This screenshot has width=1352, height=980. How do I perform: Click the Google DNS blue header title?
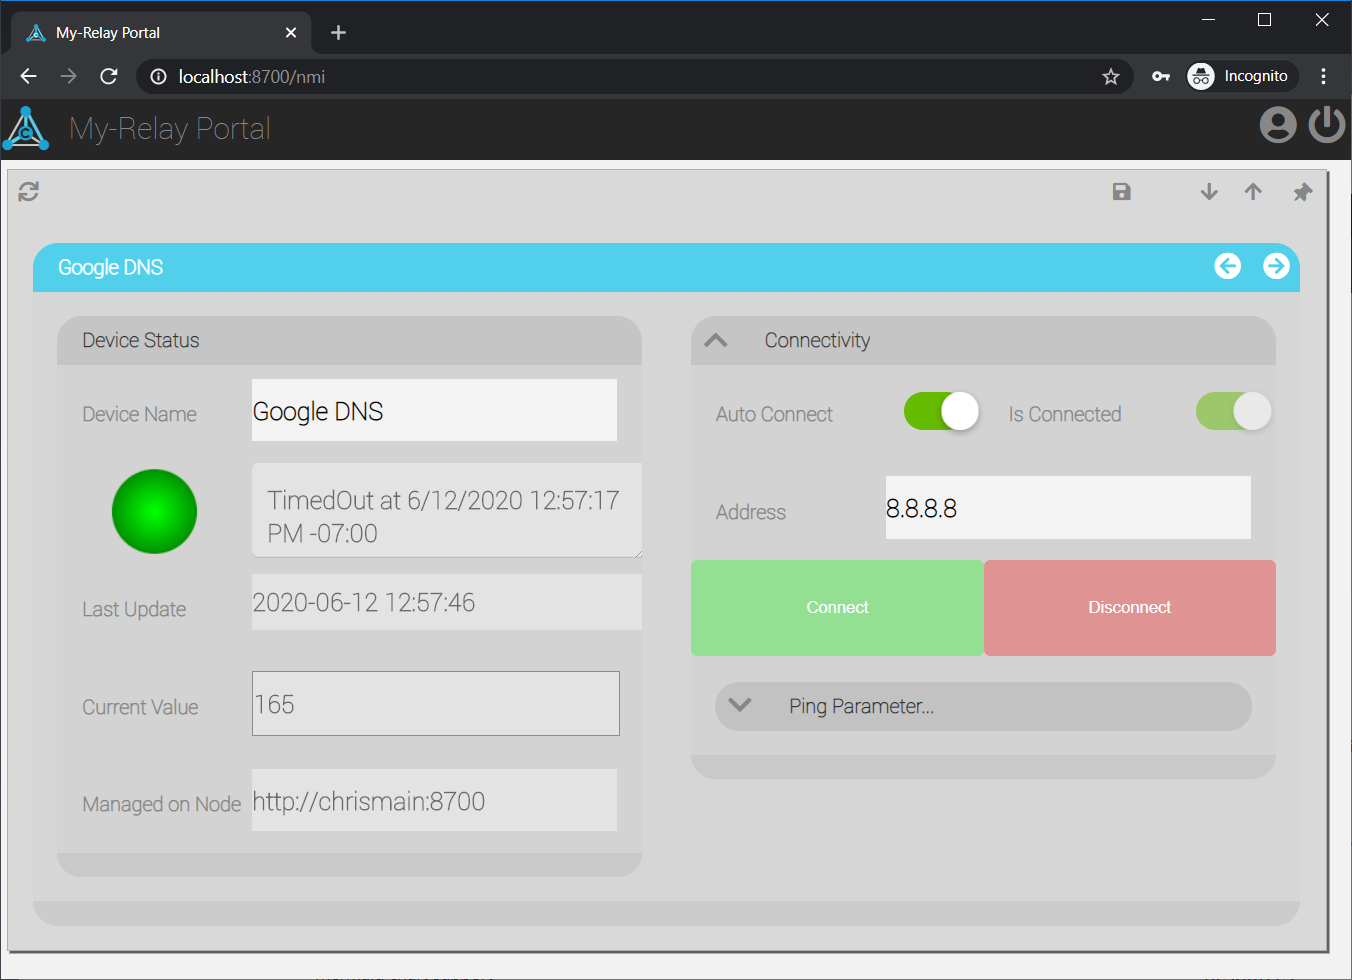110,267
